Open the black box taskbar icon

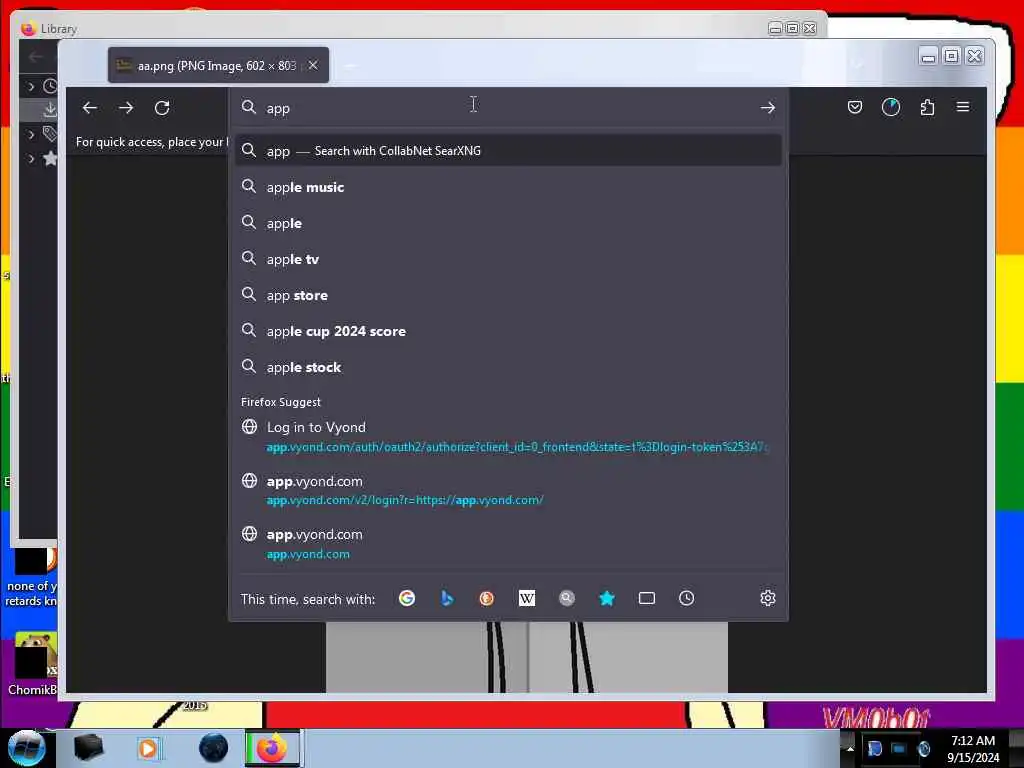89,748
